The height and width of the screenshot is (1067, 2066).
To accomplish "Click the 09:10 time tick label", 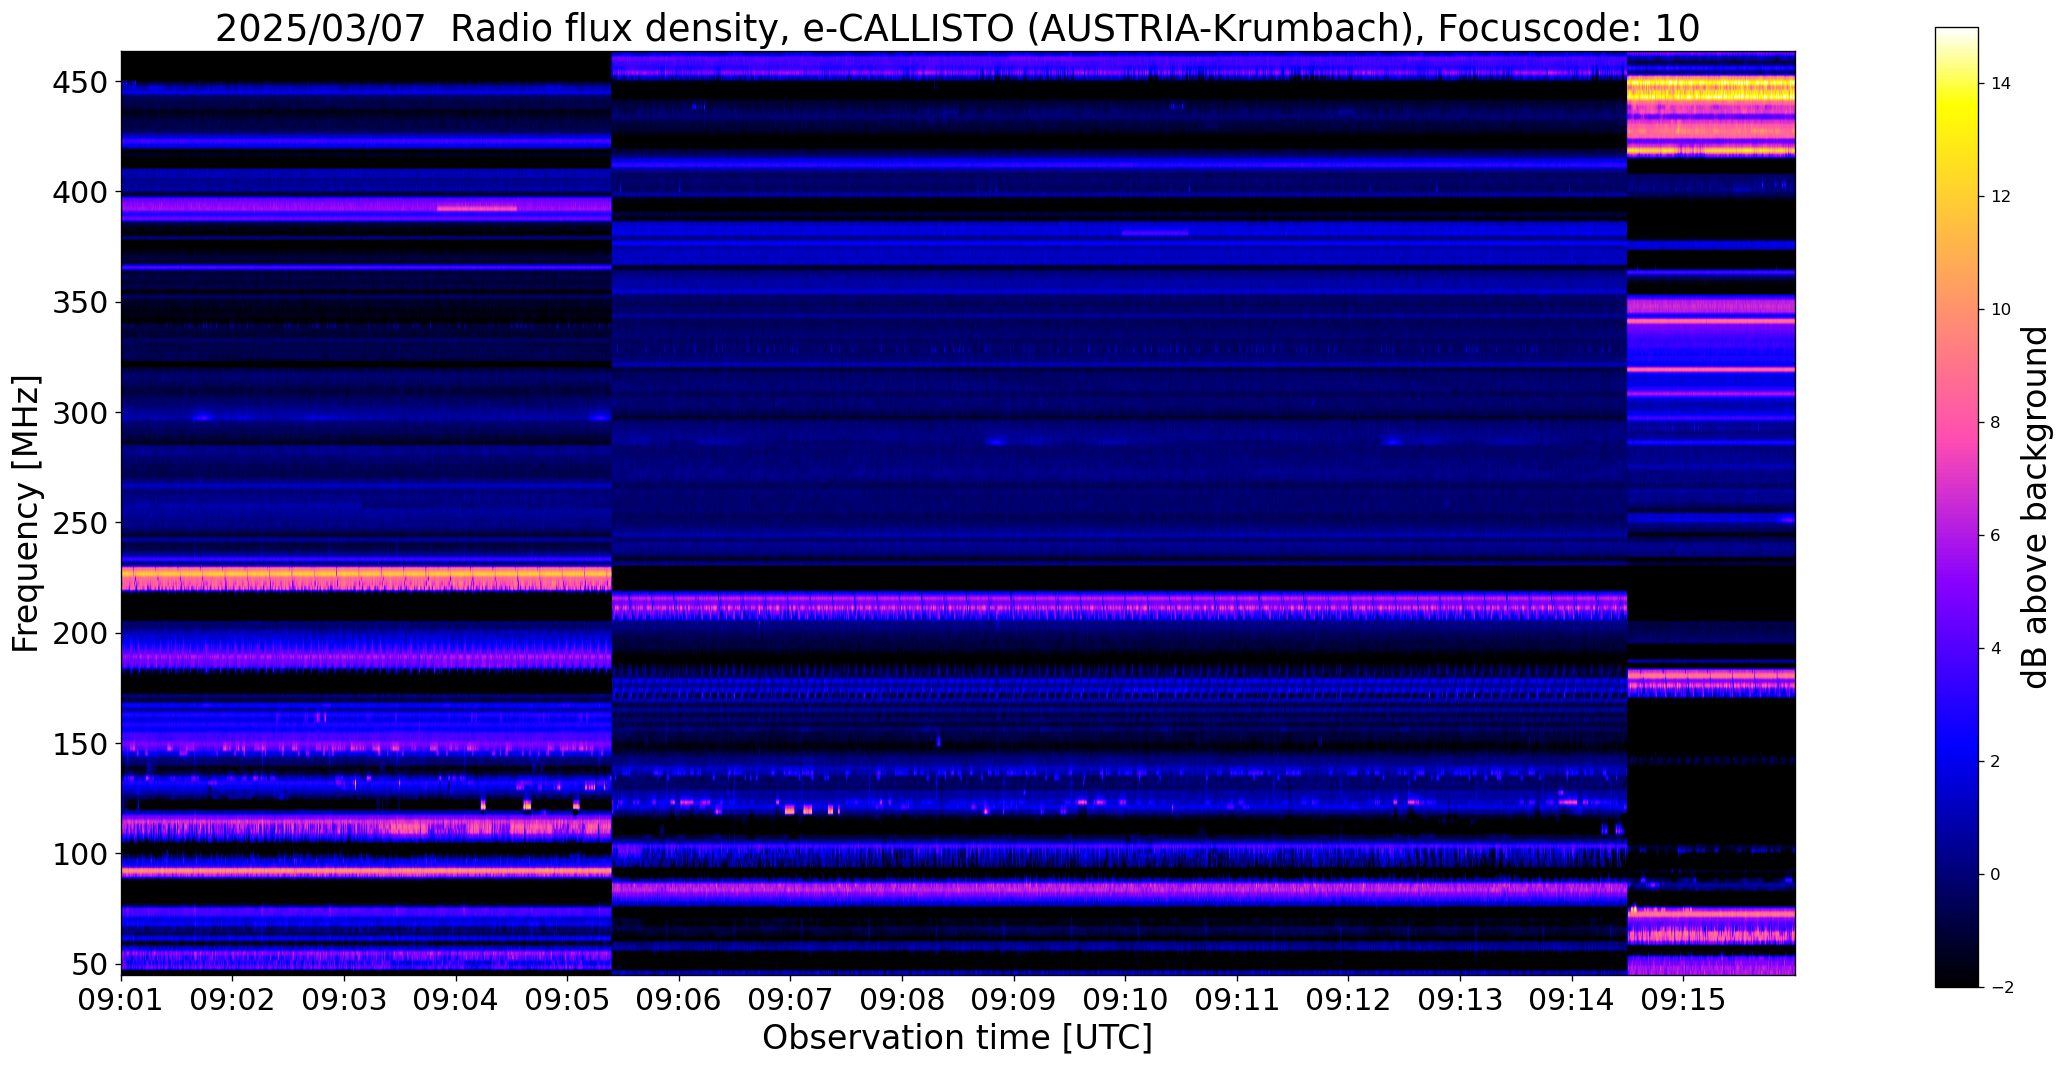I will 1126,999.
